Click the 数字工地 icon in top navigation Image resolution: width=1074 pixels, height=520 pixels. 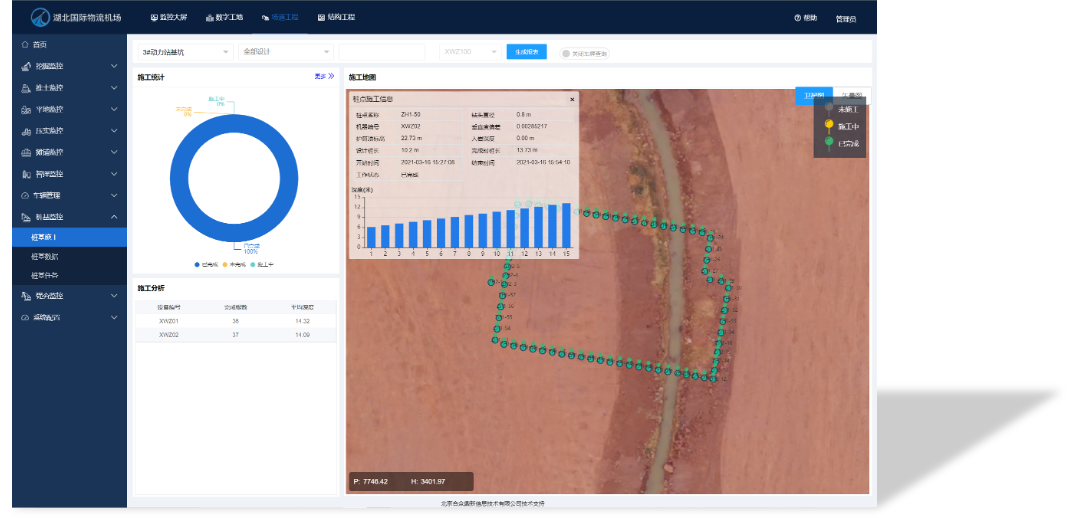210,18
